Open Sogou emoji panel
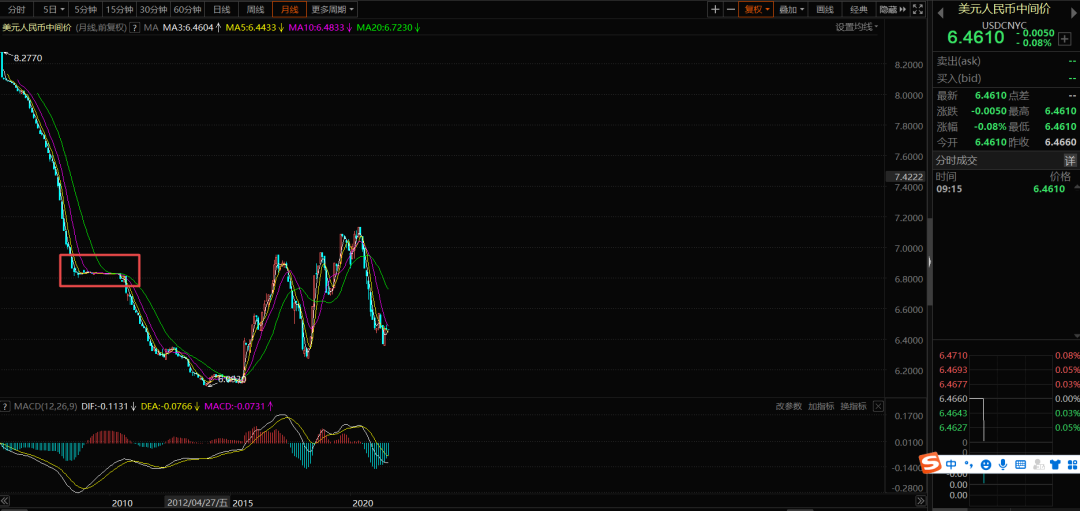Viewport: 1080px width, 511px height. pos(986,464)
